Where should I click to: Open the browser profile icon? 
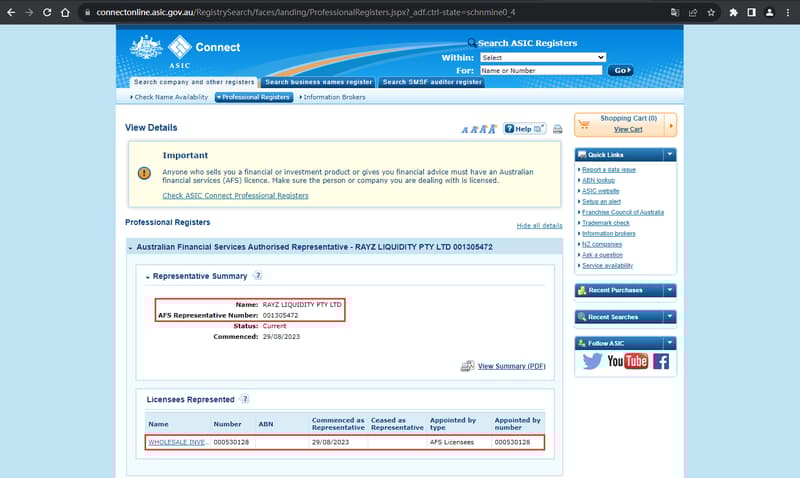point(769,12)
